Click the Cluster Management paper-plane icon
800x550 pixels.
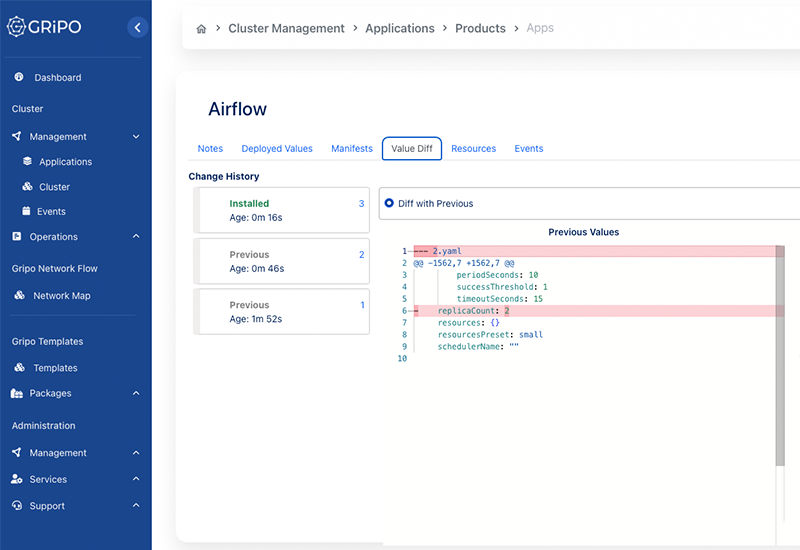(x=17, y=136)
